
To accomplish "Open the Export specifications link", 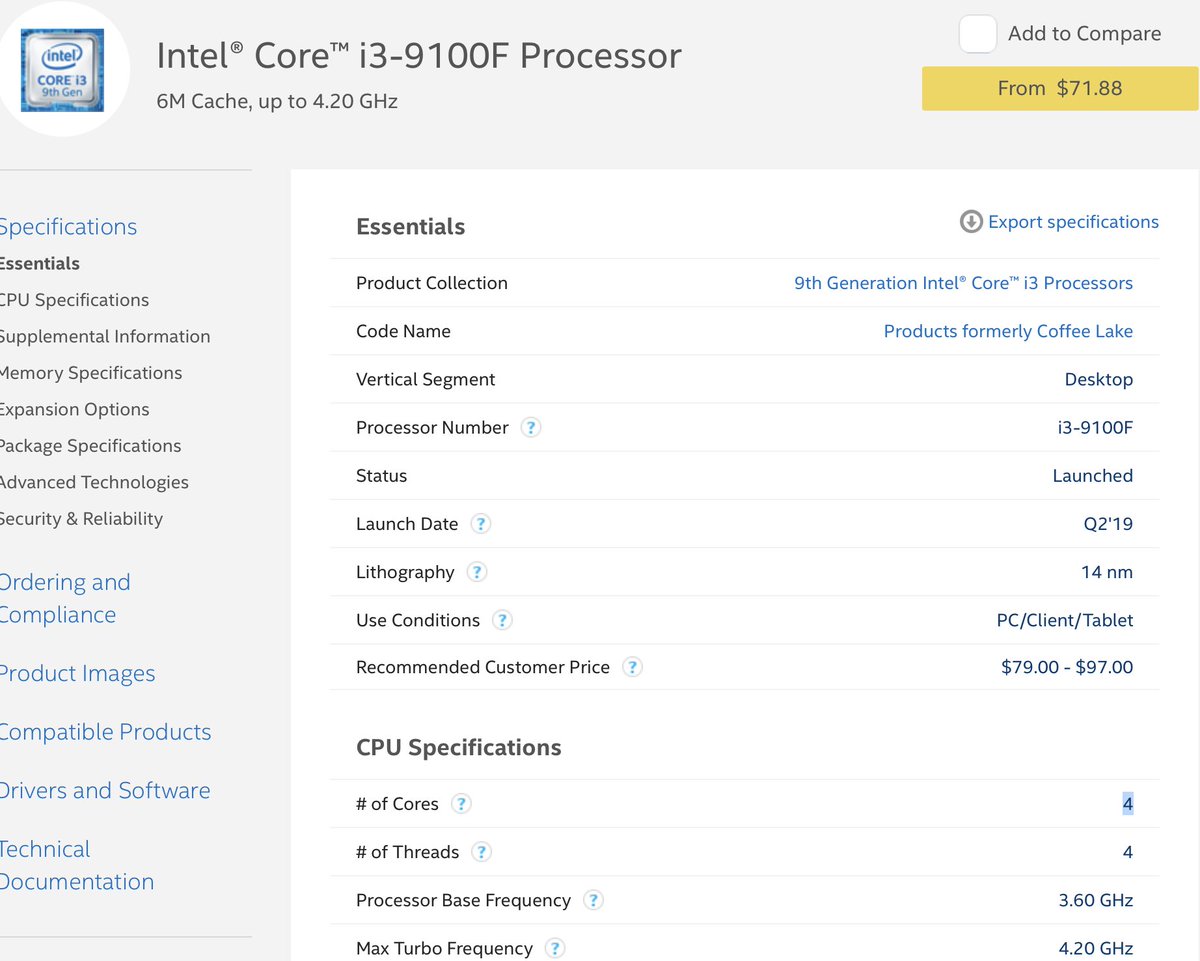I will click(x=1073, y=222).
